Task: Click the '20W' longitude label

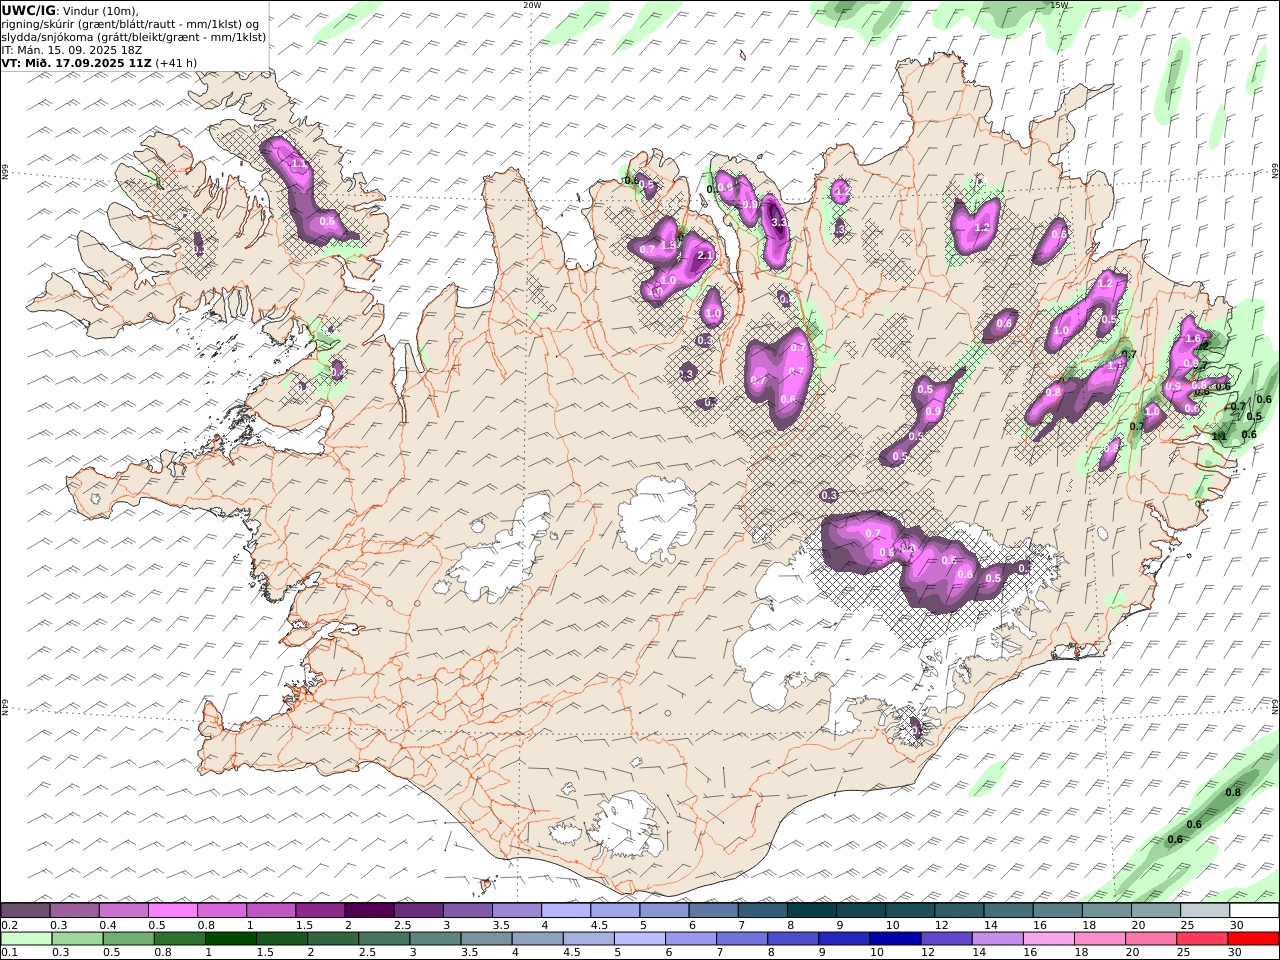Action: 532,5
